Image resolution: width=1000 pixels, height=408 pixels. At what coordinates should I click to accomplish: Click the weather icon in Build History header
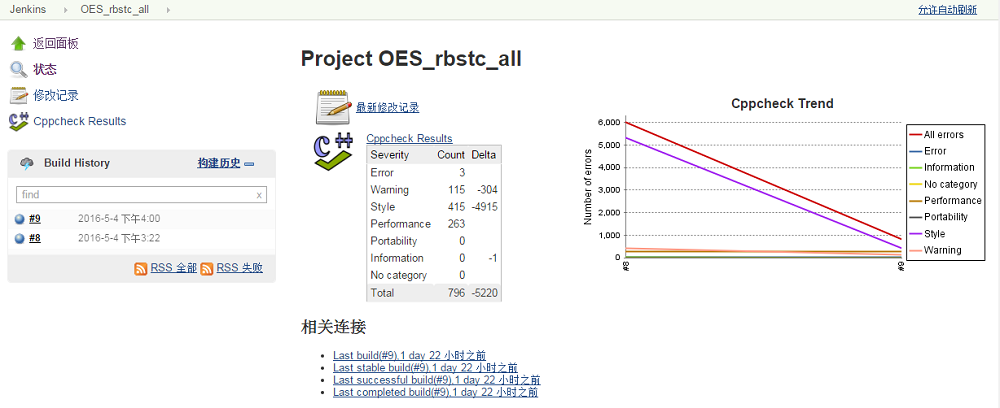(x=27, y=163)
